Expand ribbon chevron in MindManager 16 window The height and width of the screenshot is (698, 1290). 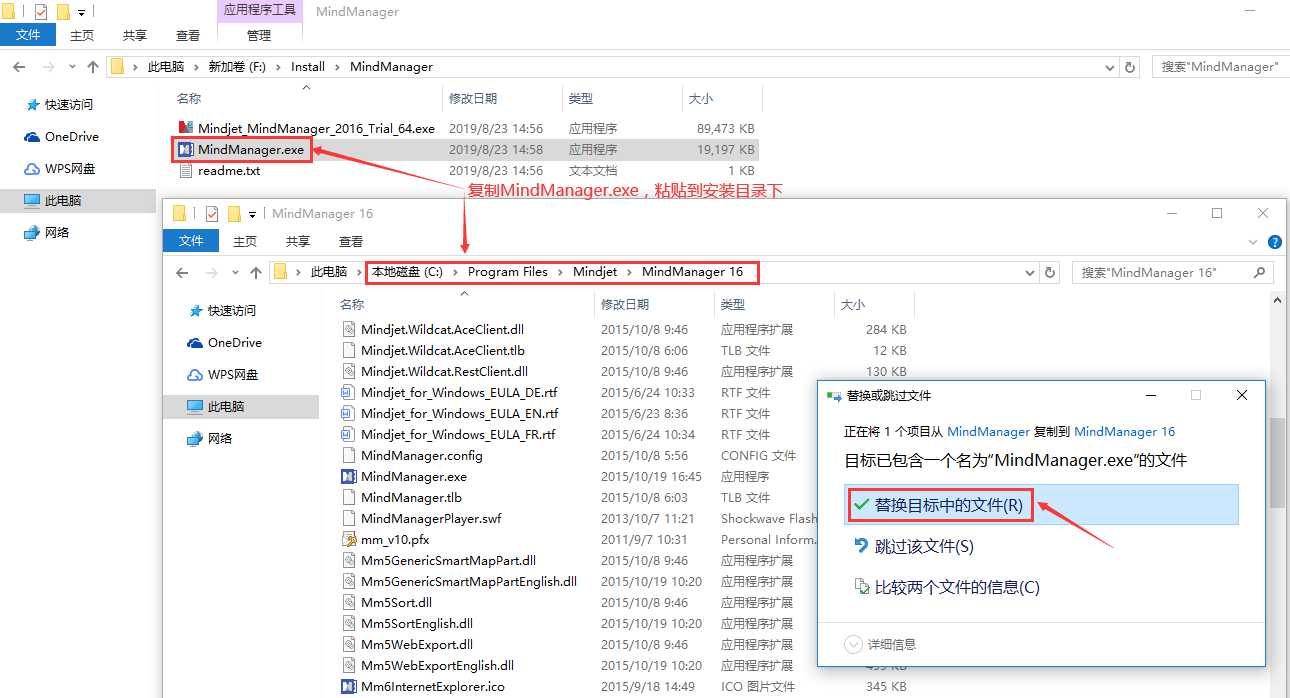[1255, 242]
